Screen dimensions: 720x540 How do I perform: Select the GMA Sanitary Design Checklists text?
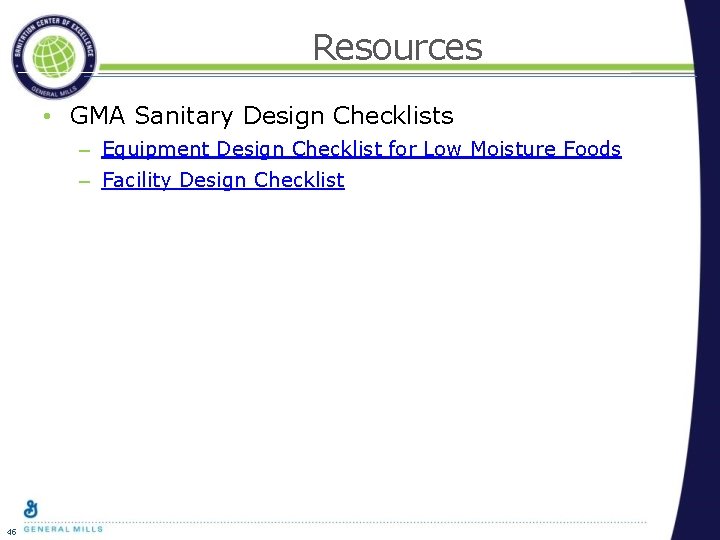point(261,116)
